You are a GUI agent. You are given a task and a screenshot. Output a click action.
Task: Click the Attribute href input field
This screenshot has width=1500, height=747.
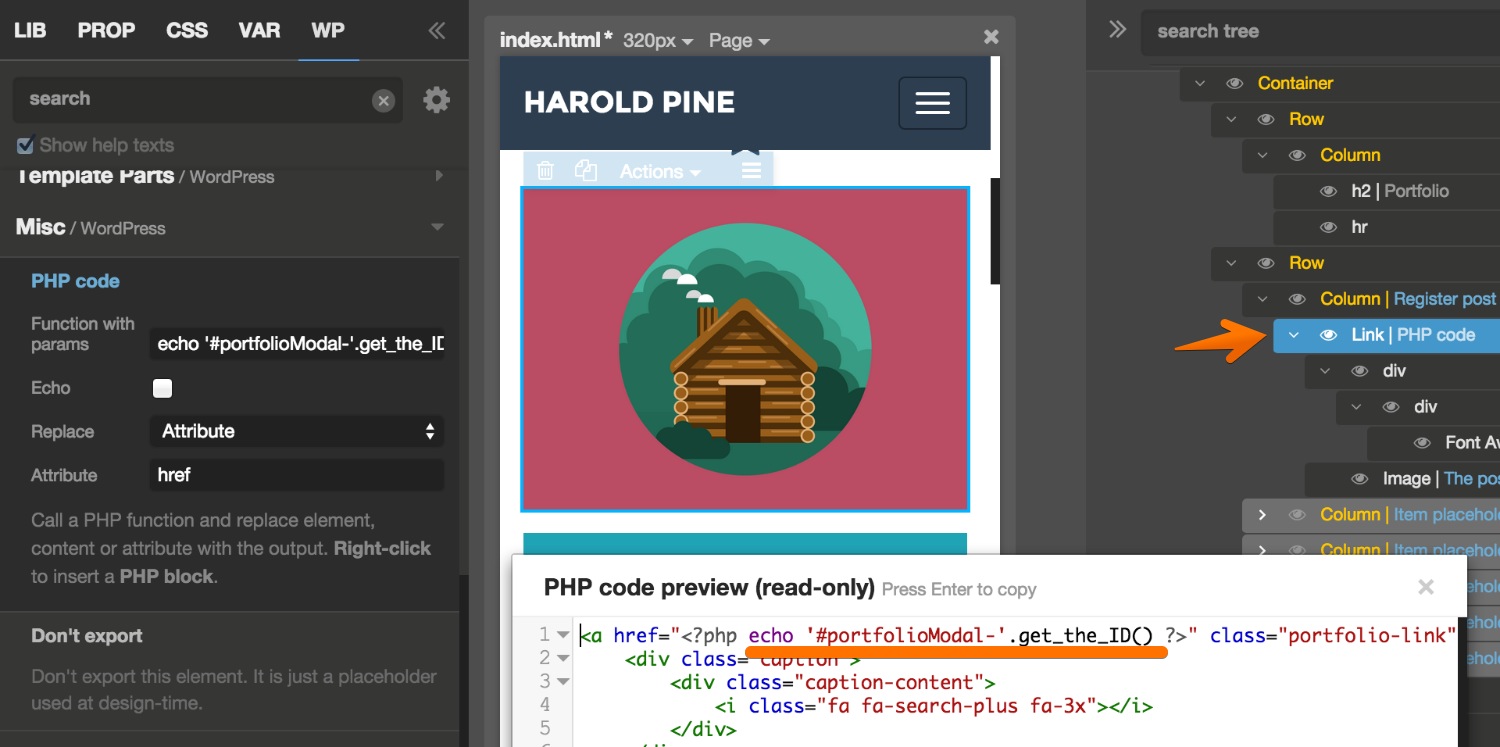296,475
